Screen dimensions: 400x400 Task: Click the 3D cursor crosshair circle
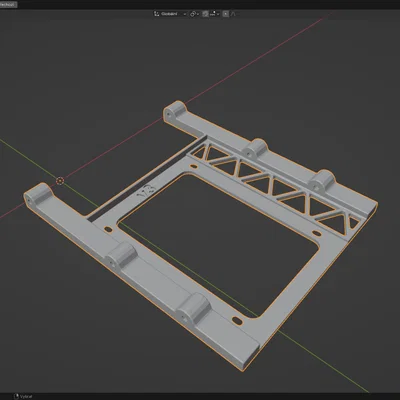coord(60,181)
